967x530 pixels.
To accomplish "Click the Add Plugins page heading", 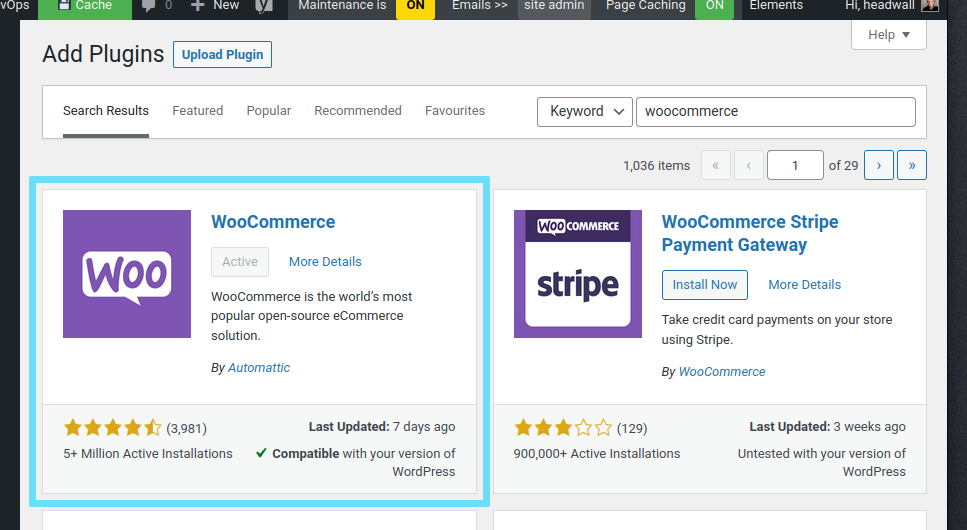I will click(x=103, y=54).
